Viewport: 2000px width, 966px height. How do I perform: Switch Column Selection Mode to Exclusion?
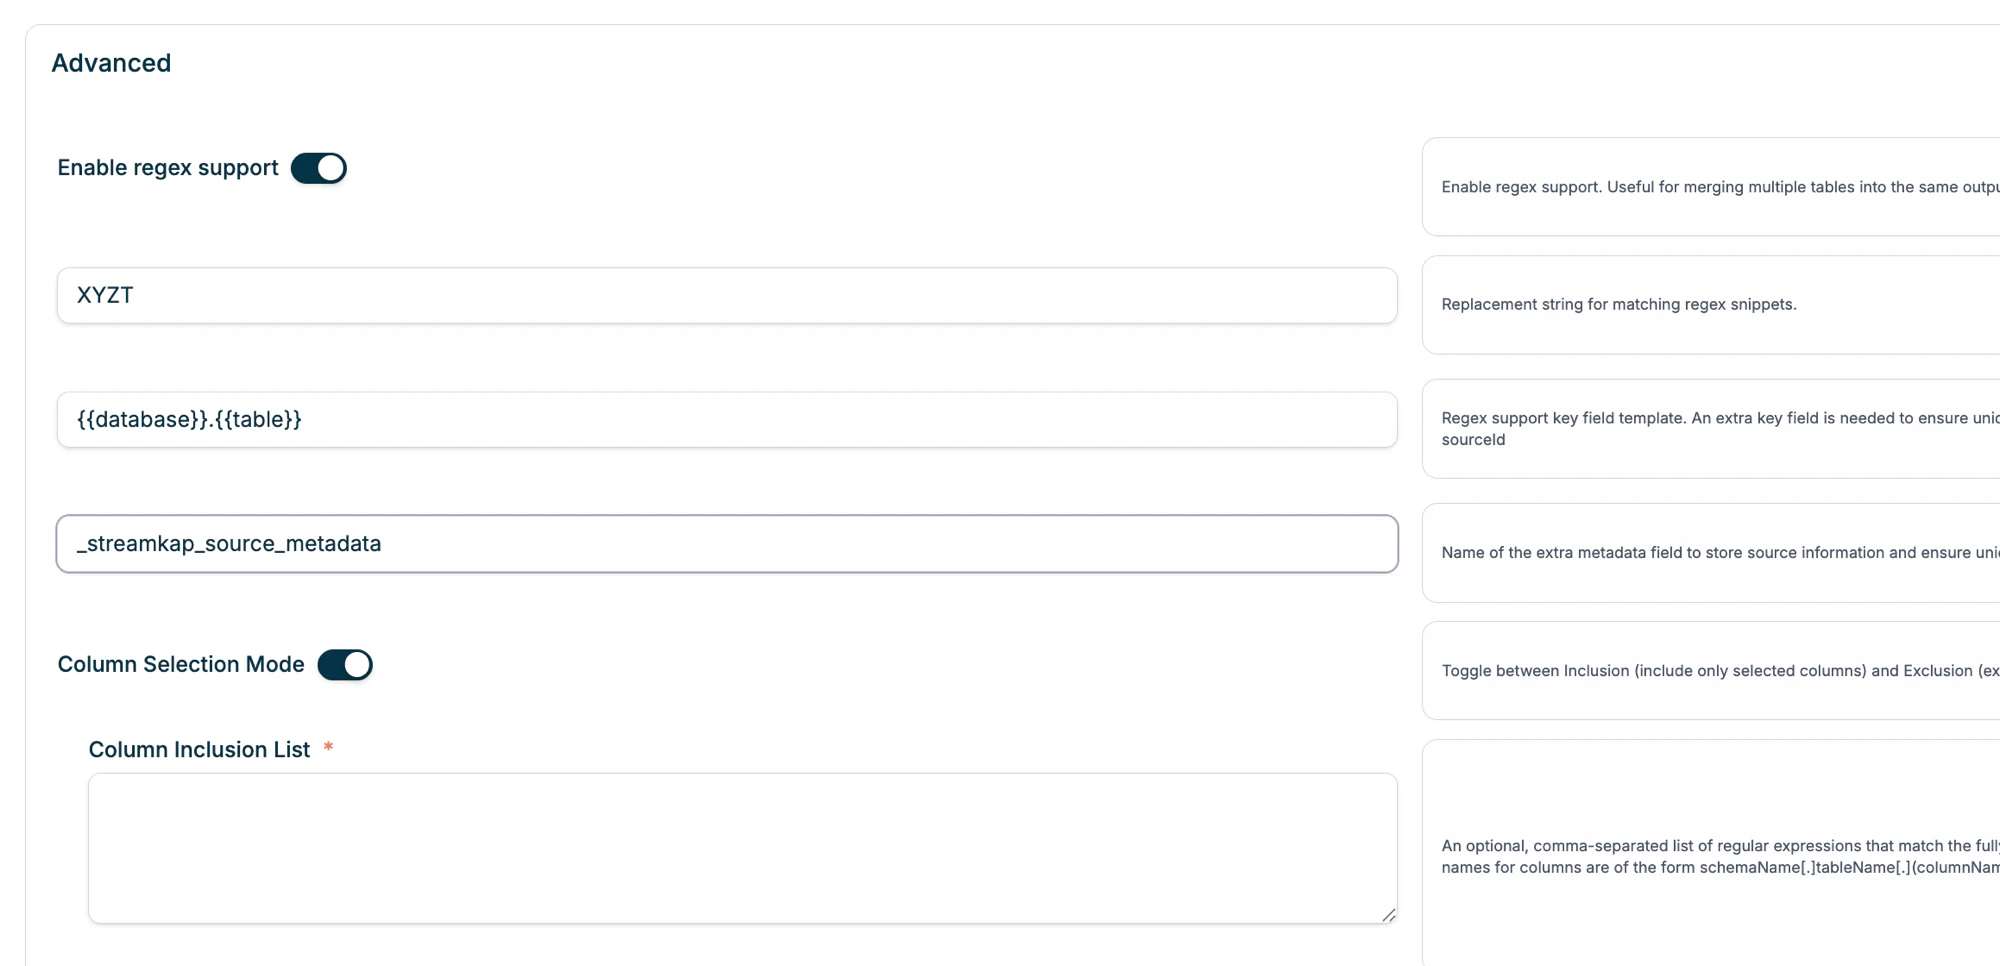coord(345,664)
